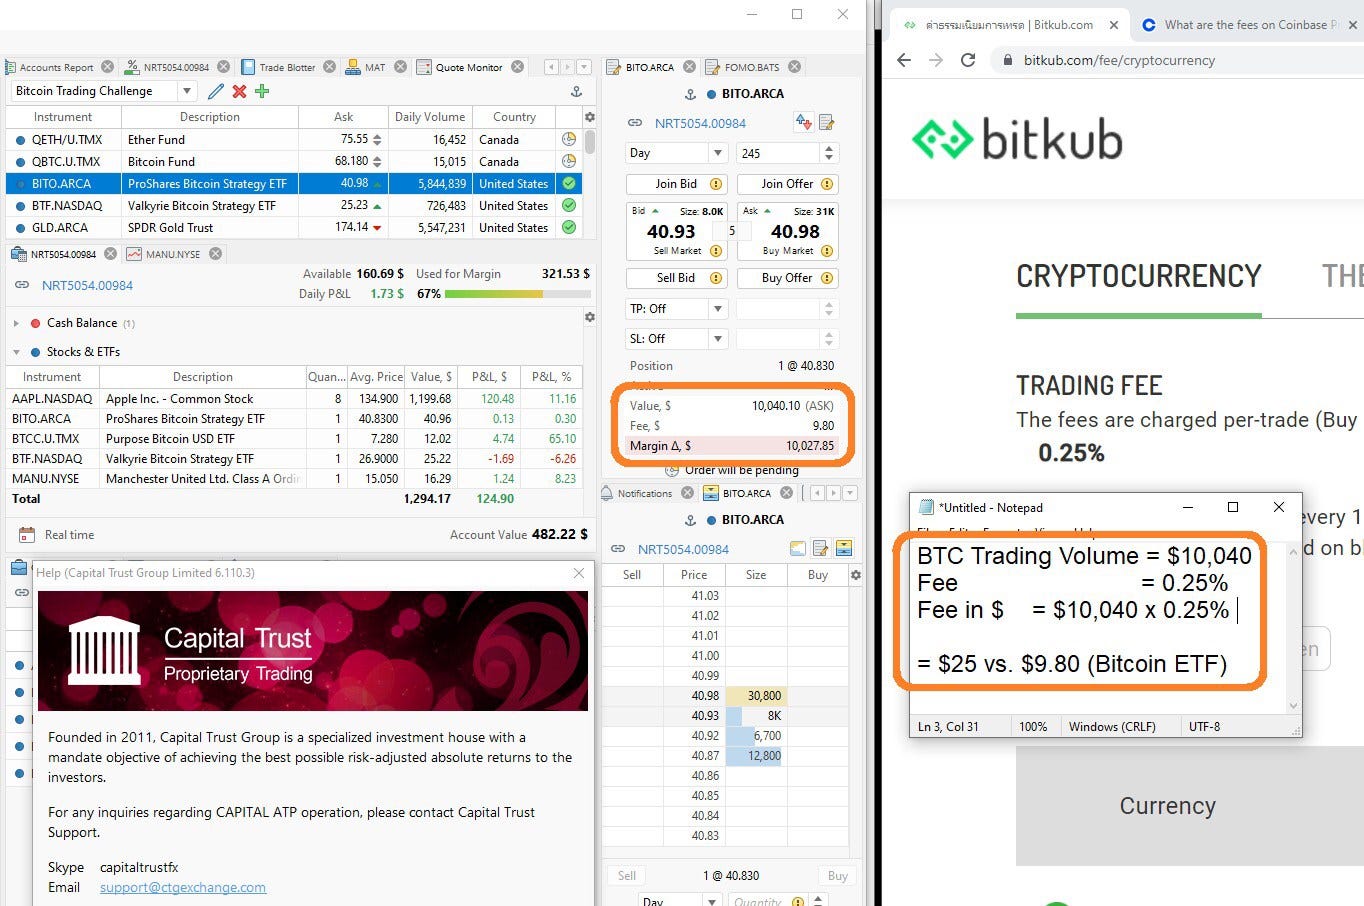Close the Help Capital Trust dialog

pyautogui.click(x=579, y=573)
